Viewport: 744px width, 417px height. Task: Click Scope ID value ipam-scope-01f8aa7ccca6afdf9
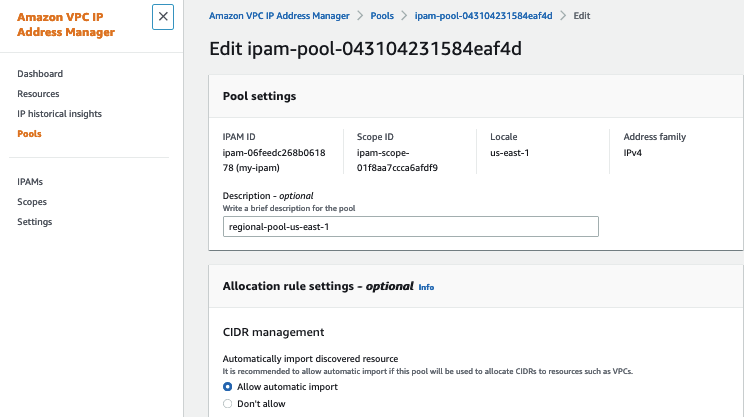click(397, 160)
